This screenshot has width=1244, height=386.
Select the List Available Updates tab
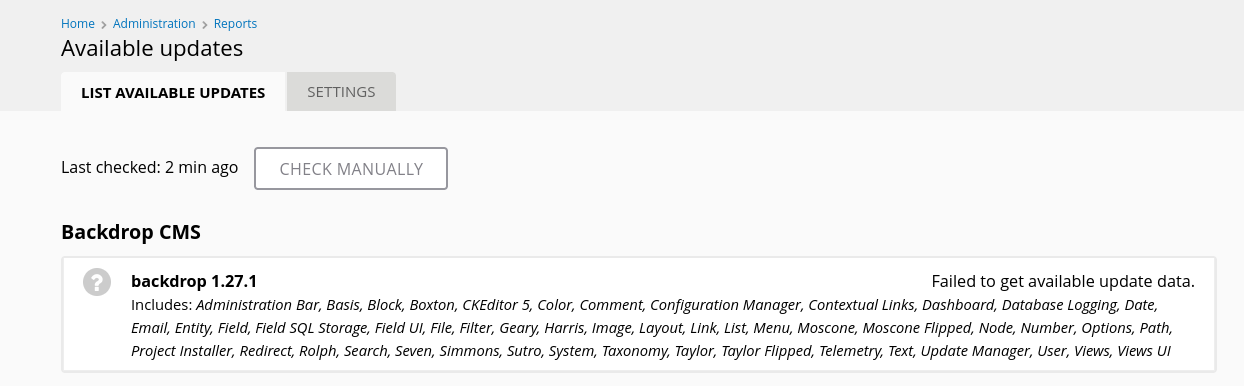[173, 92]
